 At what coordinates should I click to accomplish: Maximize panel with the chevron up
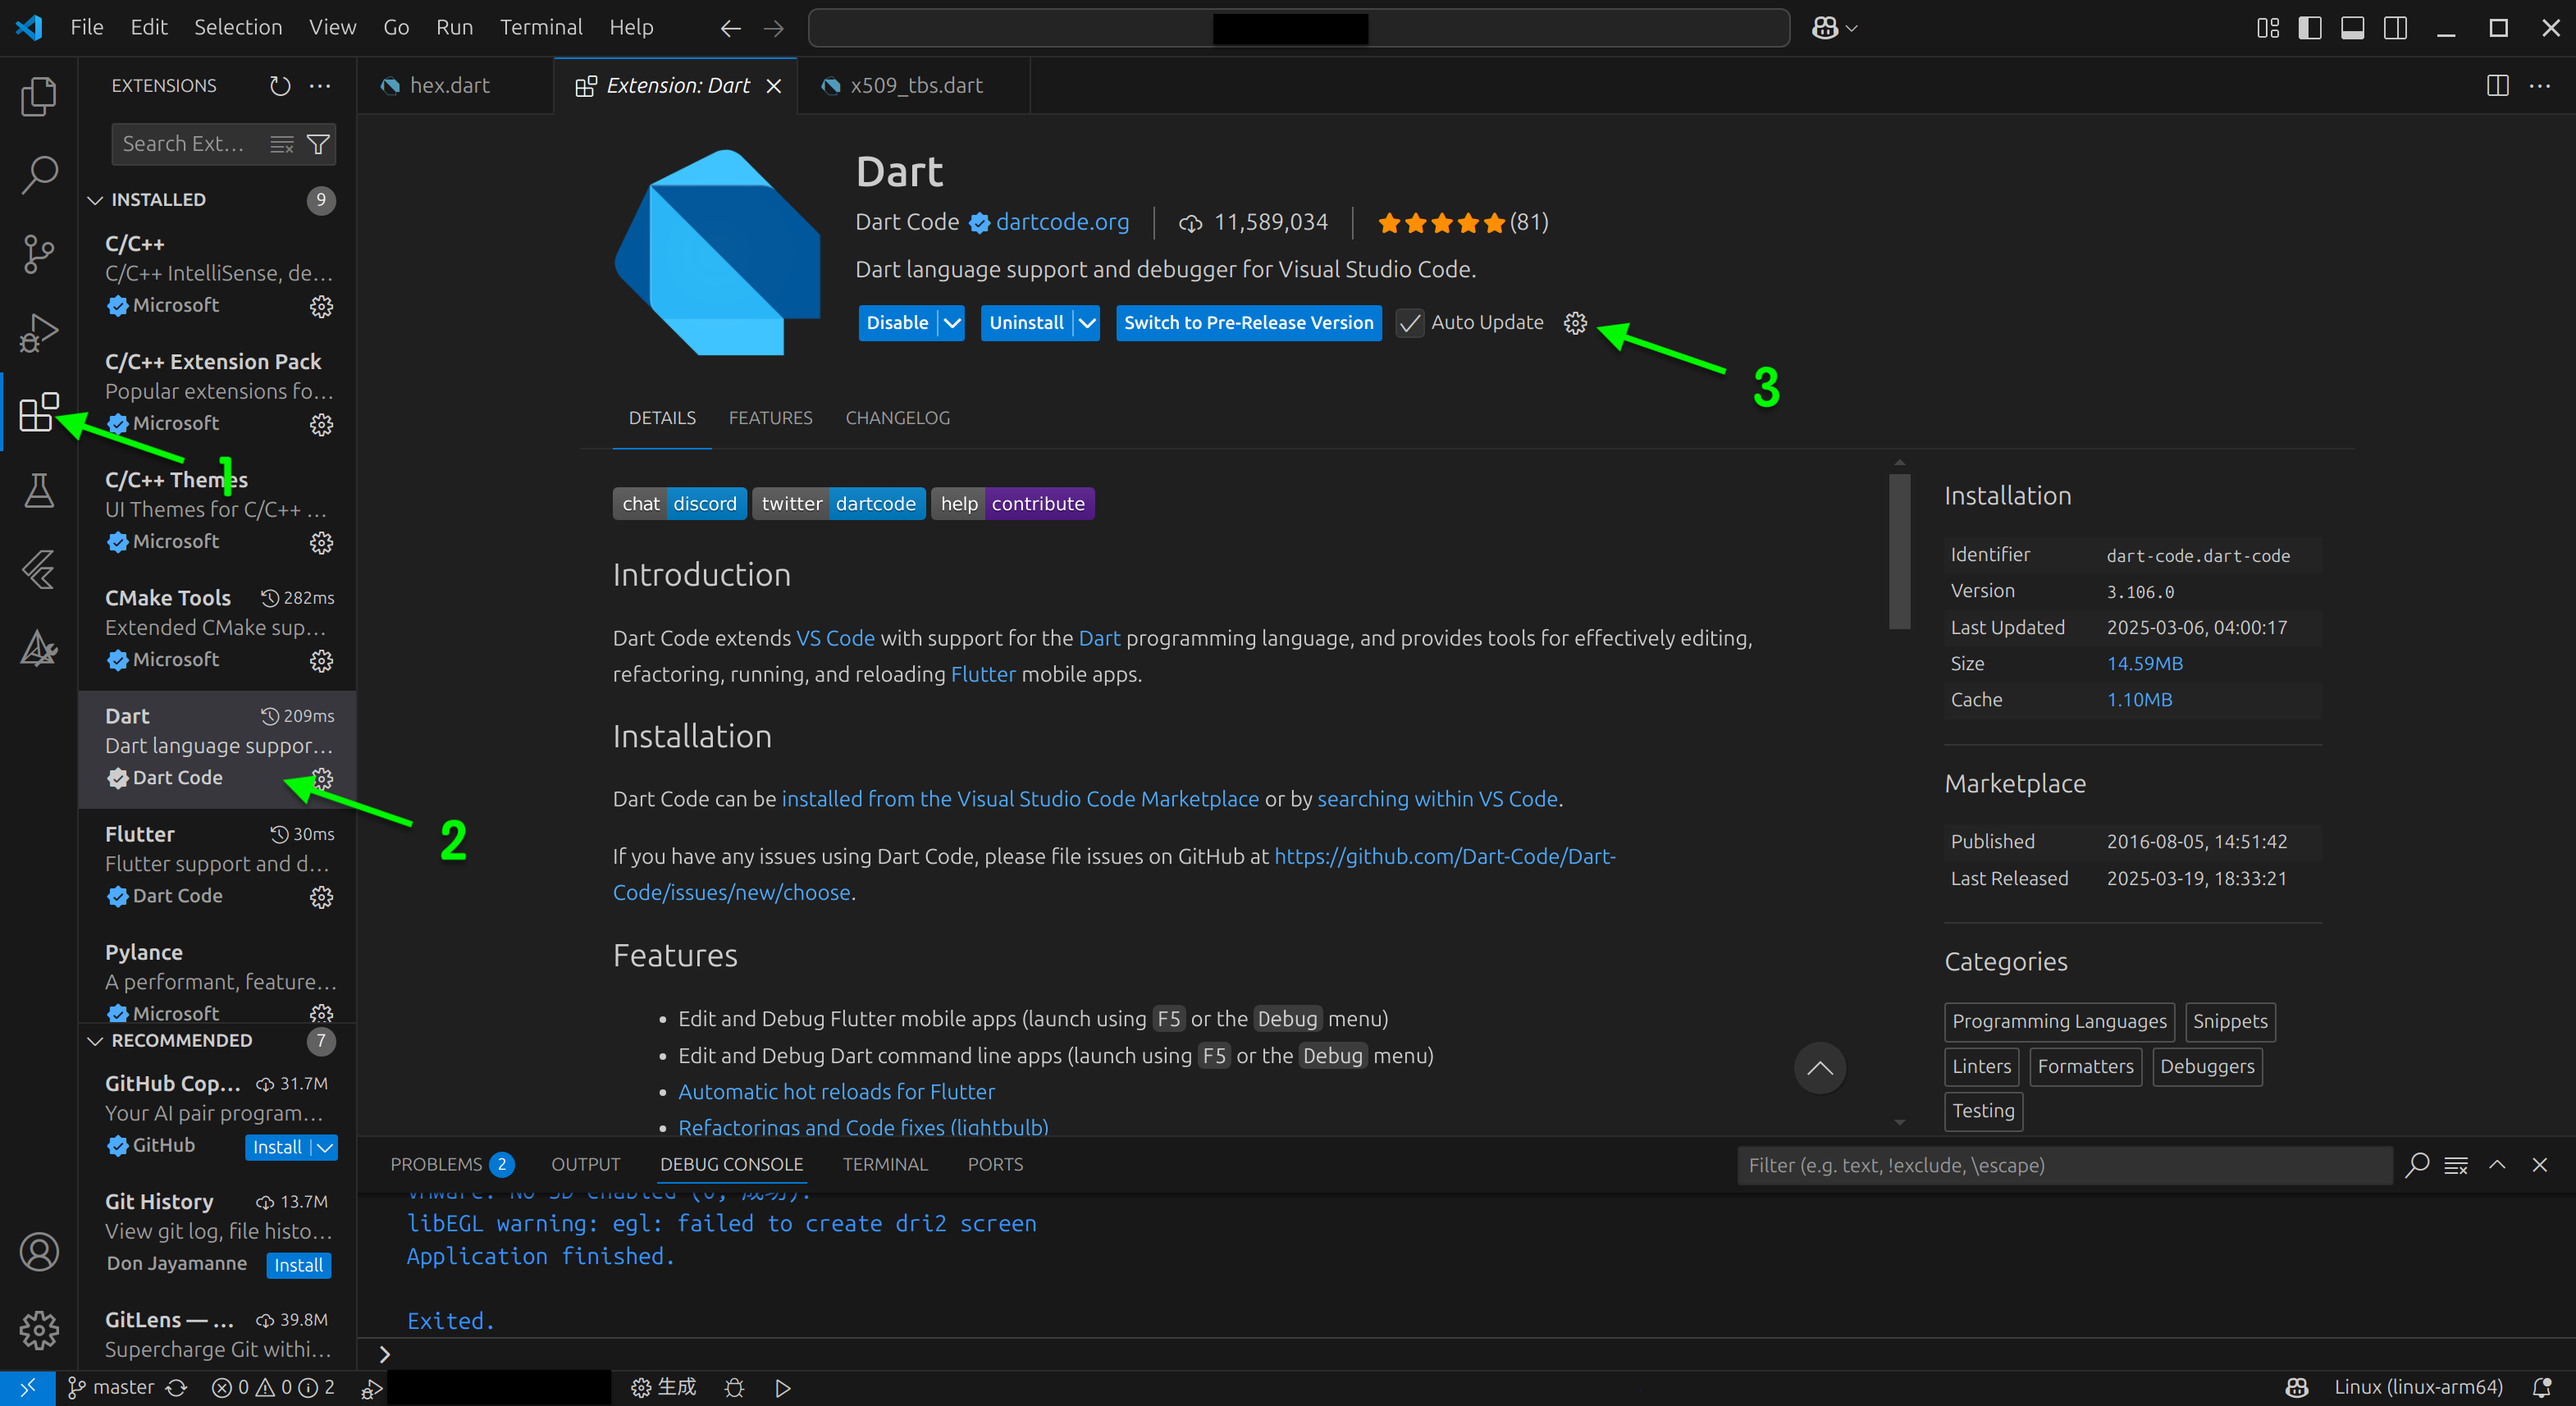[2497, 1165]
